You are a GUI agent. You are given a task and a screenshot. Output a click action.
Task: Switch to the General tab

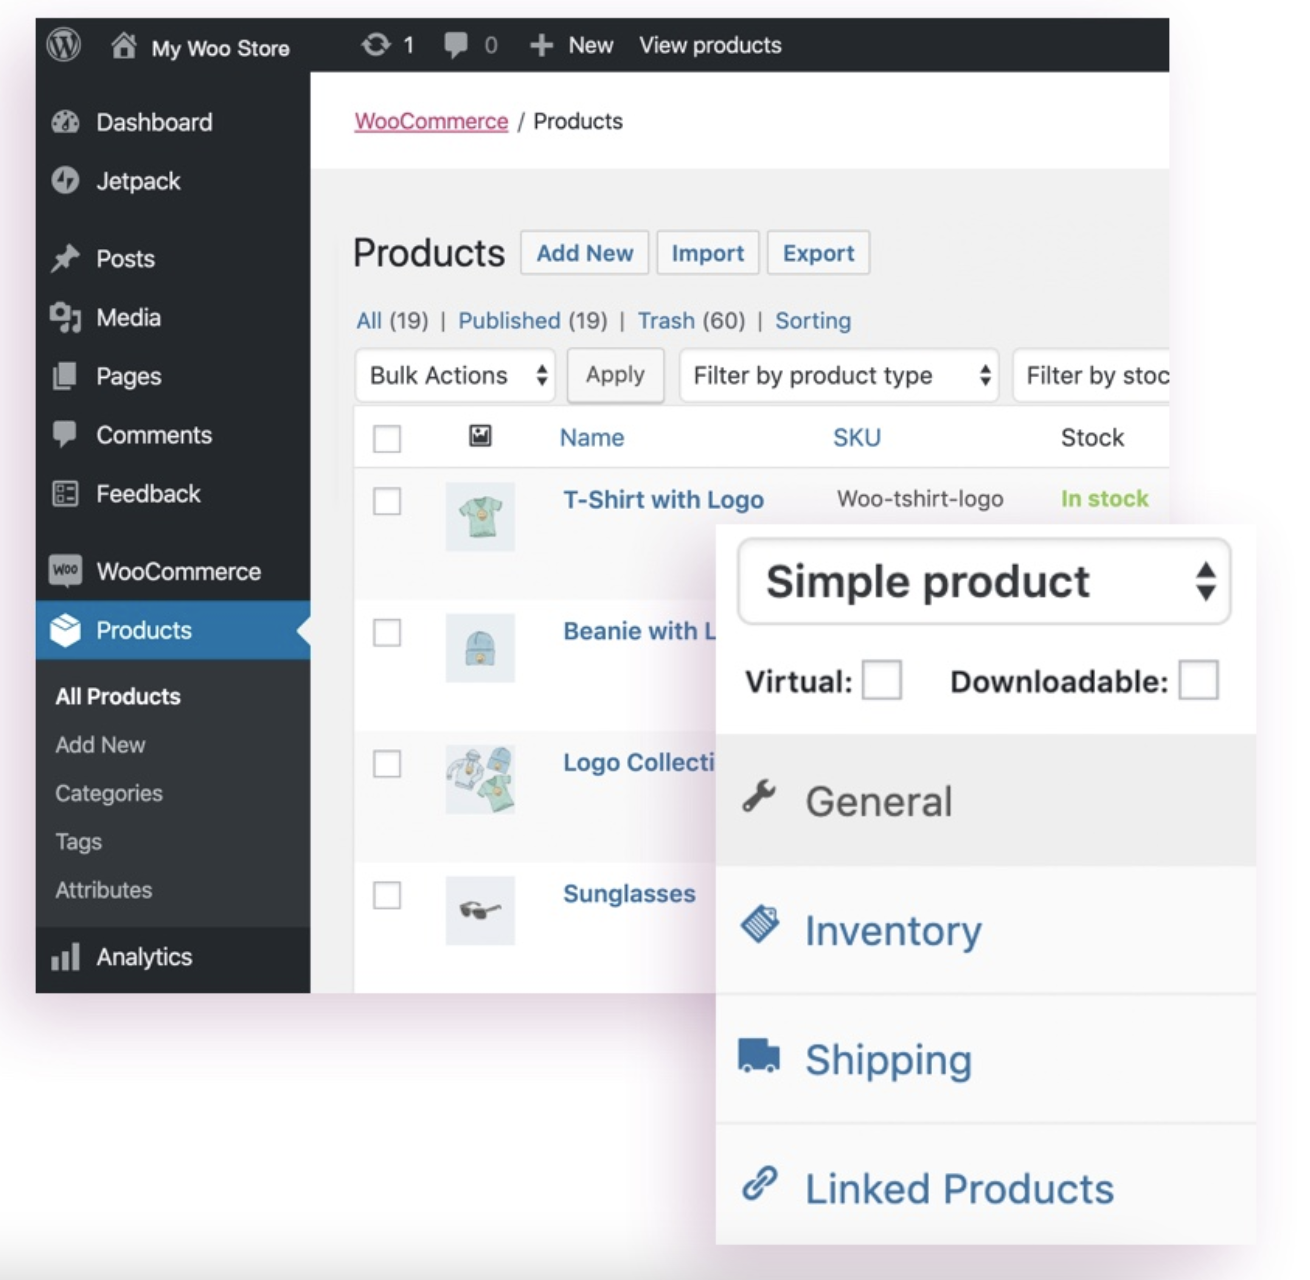click(986, 800)
